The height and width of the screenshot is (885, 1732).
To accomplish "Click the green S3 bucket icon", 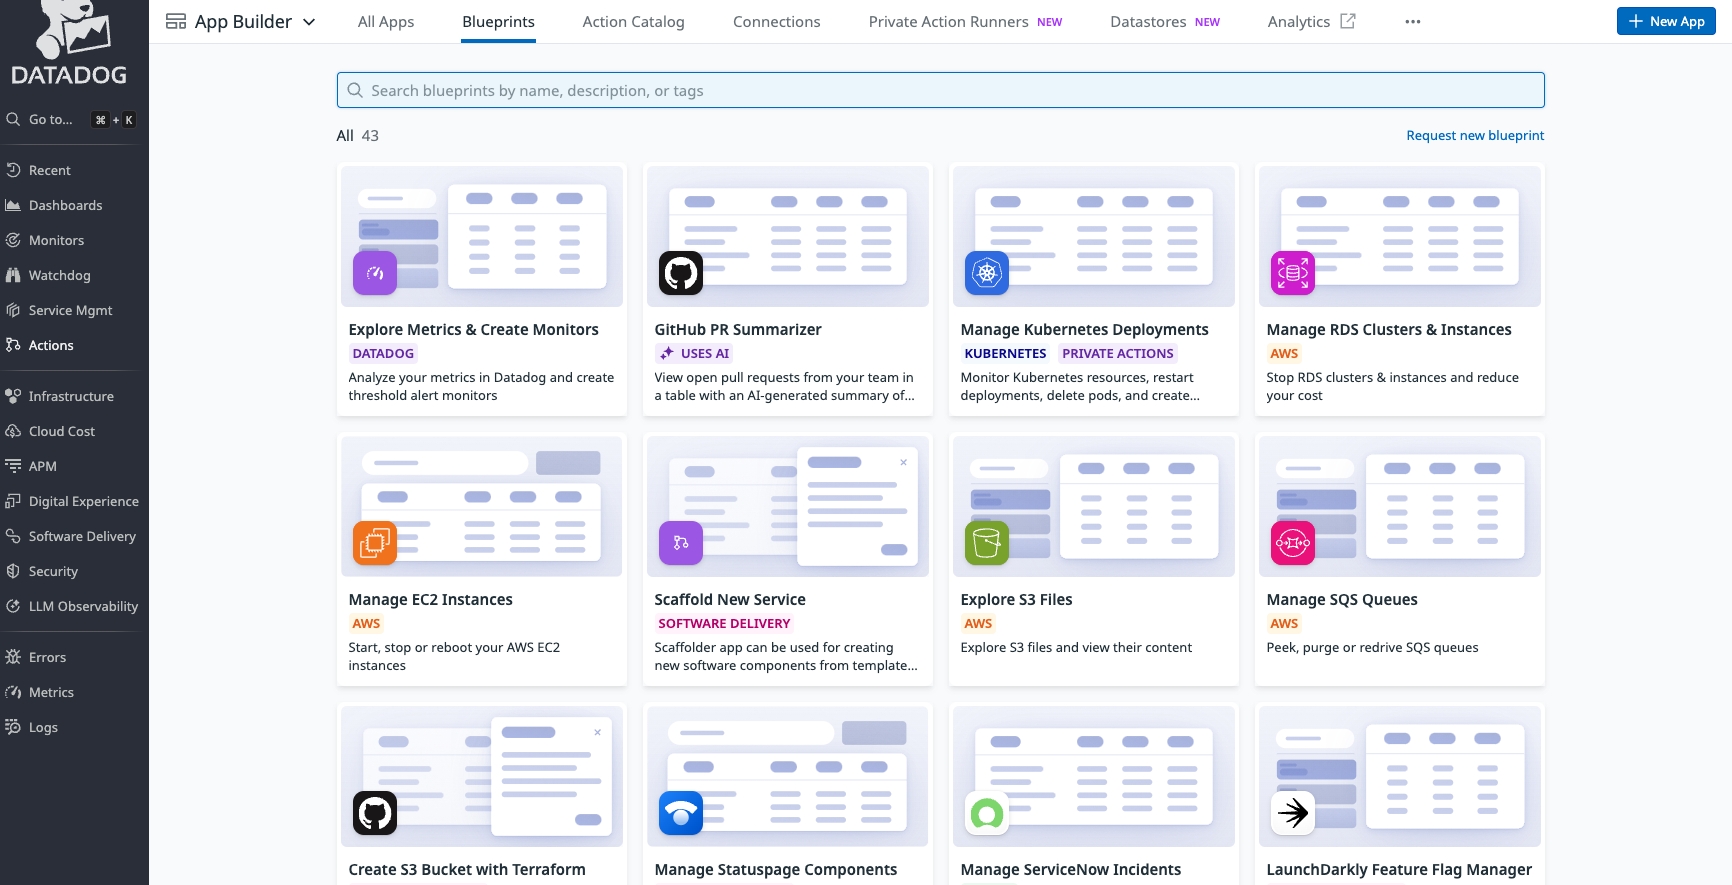I will point(986,543).
